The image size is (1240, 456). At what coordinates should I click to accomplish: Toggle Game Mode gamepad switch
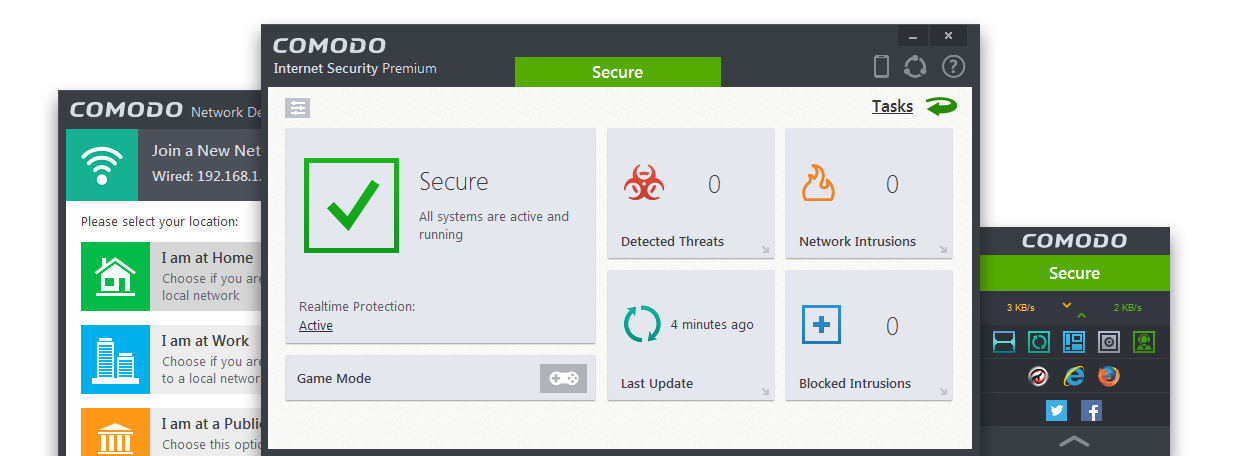[x=564, y=378]
